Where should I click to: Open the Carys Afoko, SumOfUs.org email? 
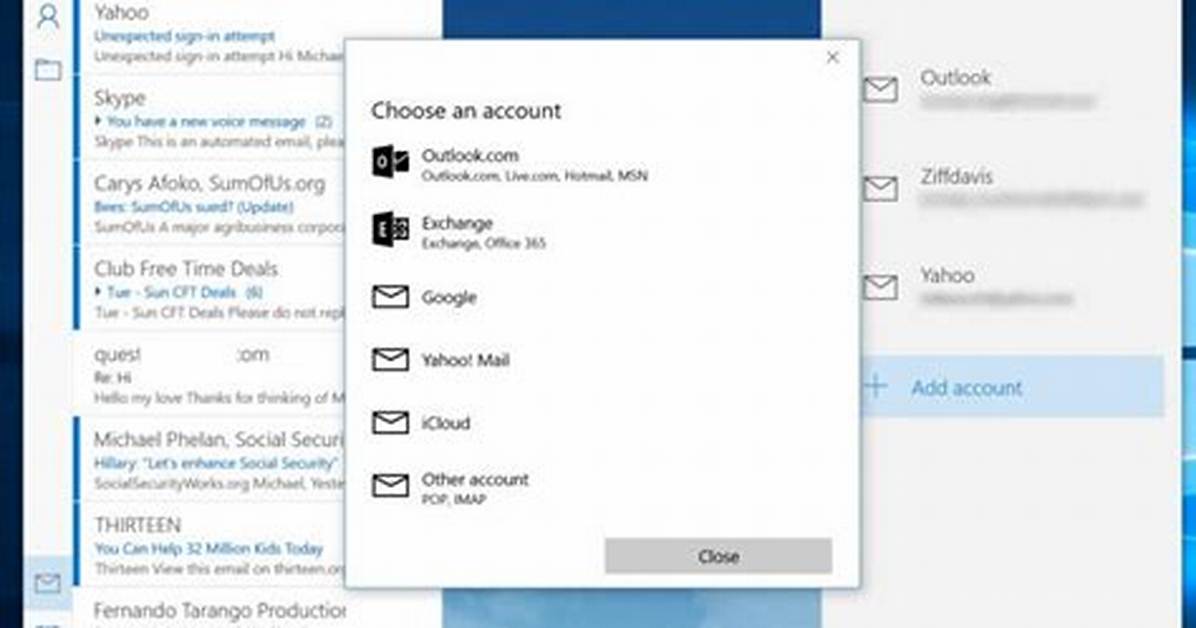click(x=211, y=205)
